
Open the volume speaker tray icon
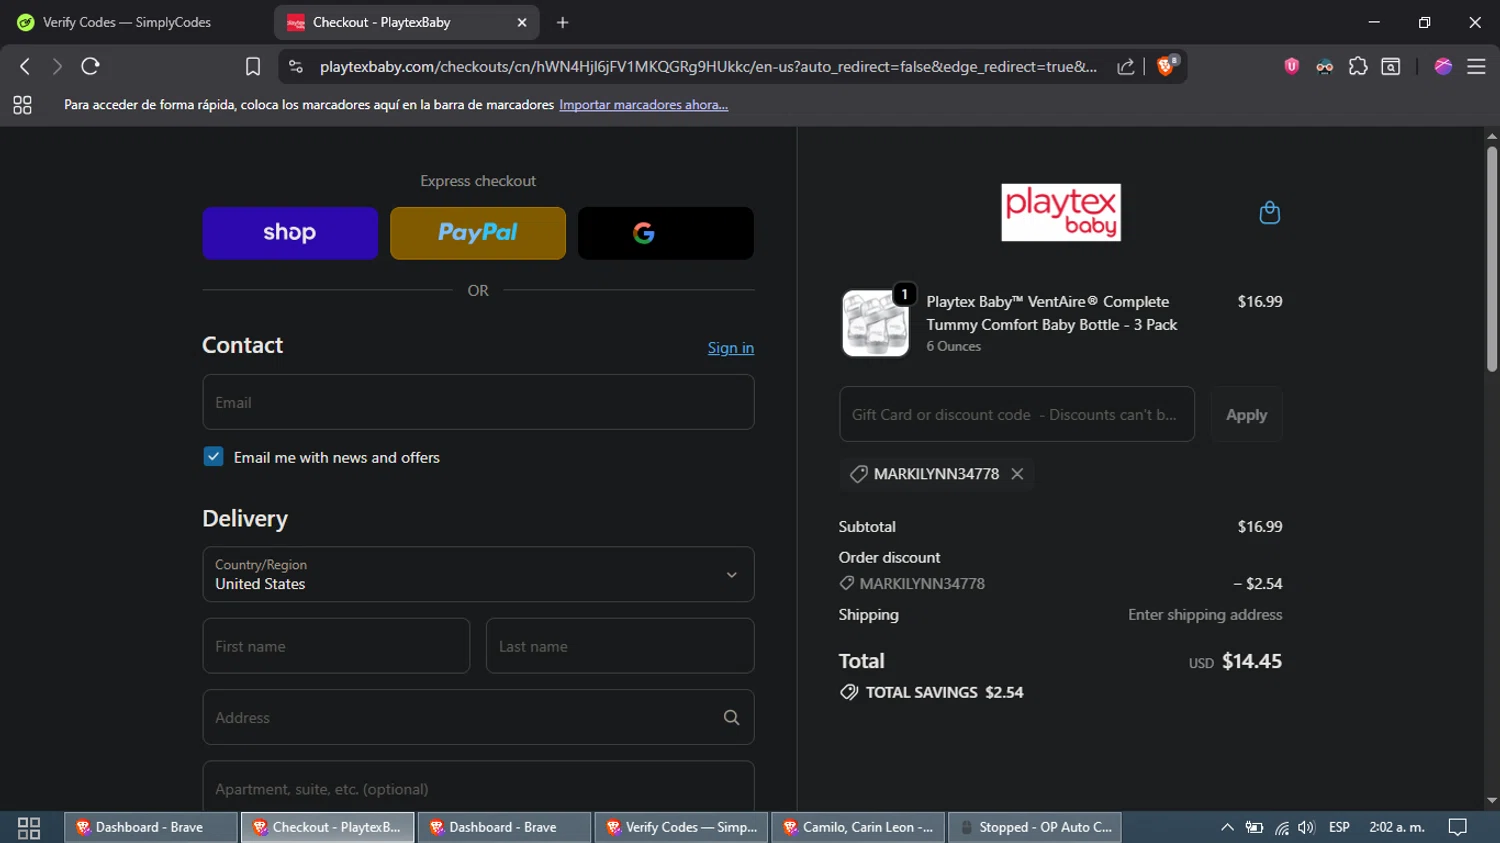(x=1306, y=827)
